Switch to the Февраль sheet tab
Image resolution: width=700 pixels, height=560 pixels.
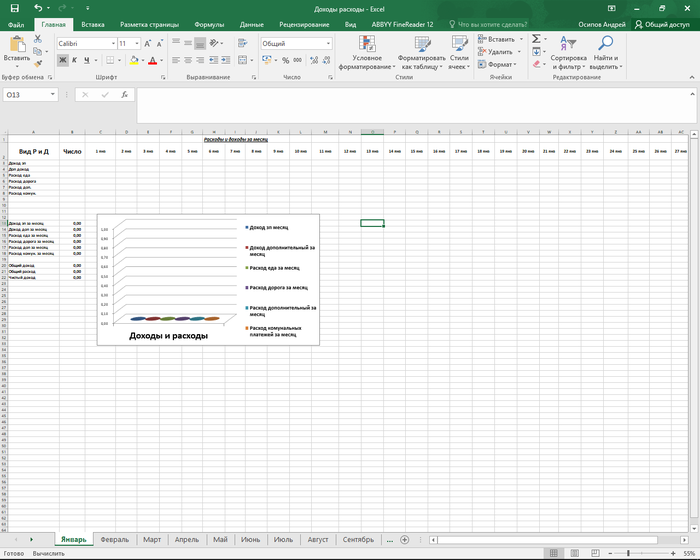[115, 539]
